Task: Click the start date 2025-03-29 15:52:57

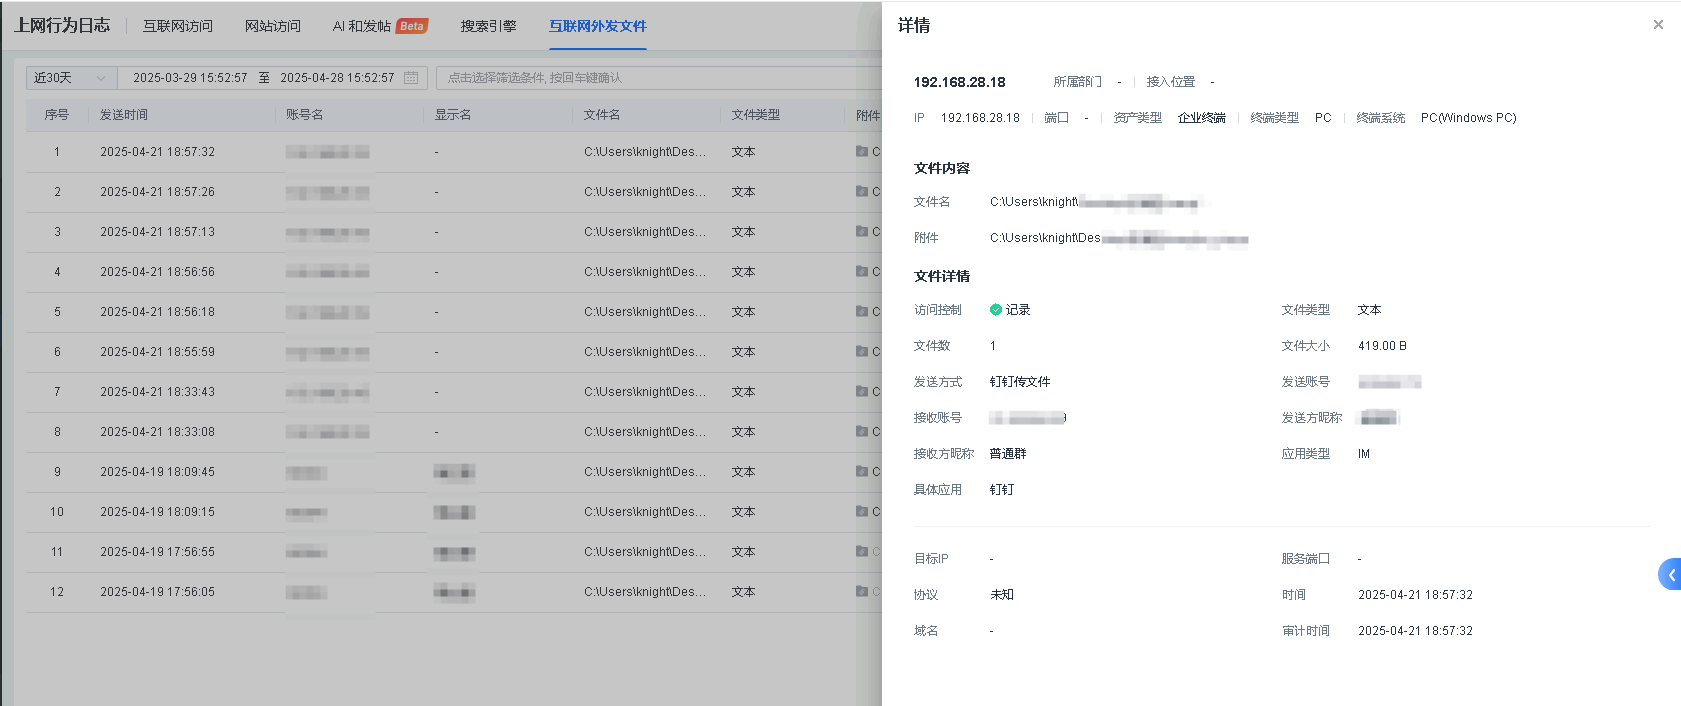Action: 190,78
